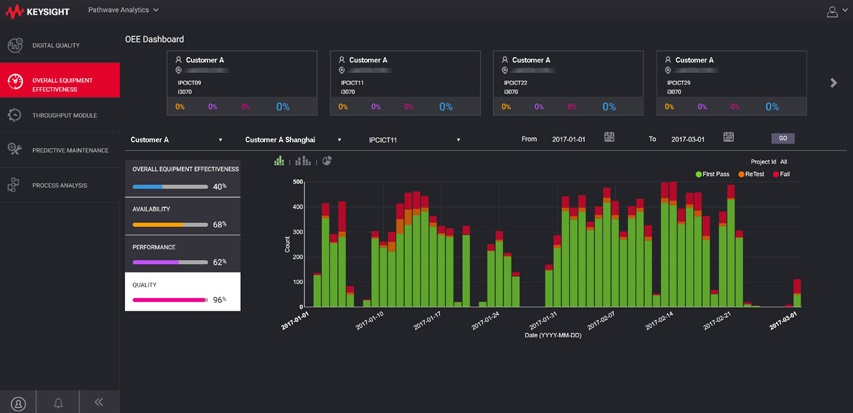Collapse the sidebar with double-chevron button

click(x=98, y=402)
